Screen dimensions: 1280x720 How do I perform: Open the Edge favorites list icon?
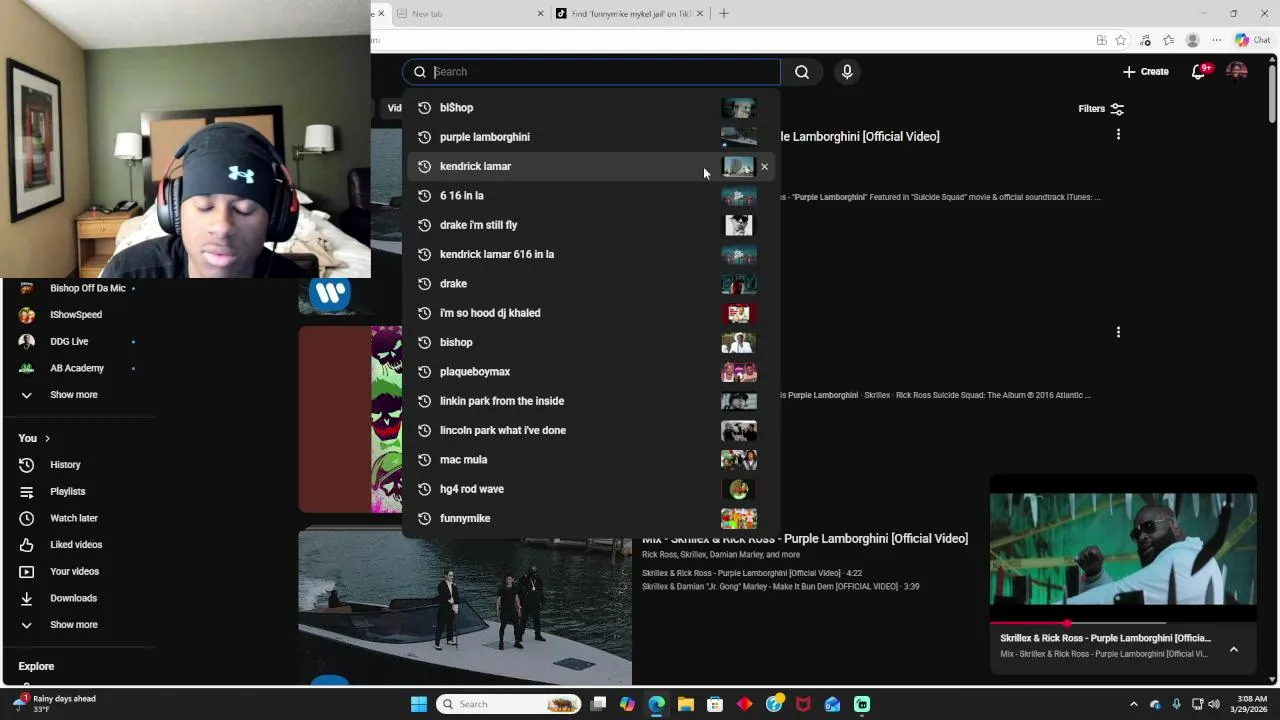coord(1168,40)
